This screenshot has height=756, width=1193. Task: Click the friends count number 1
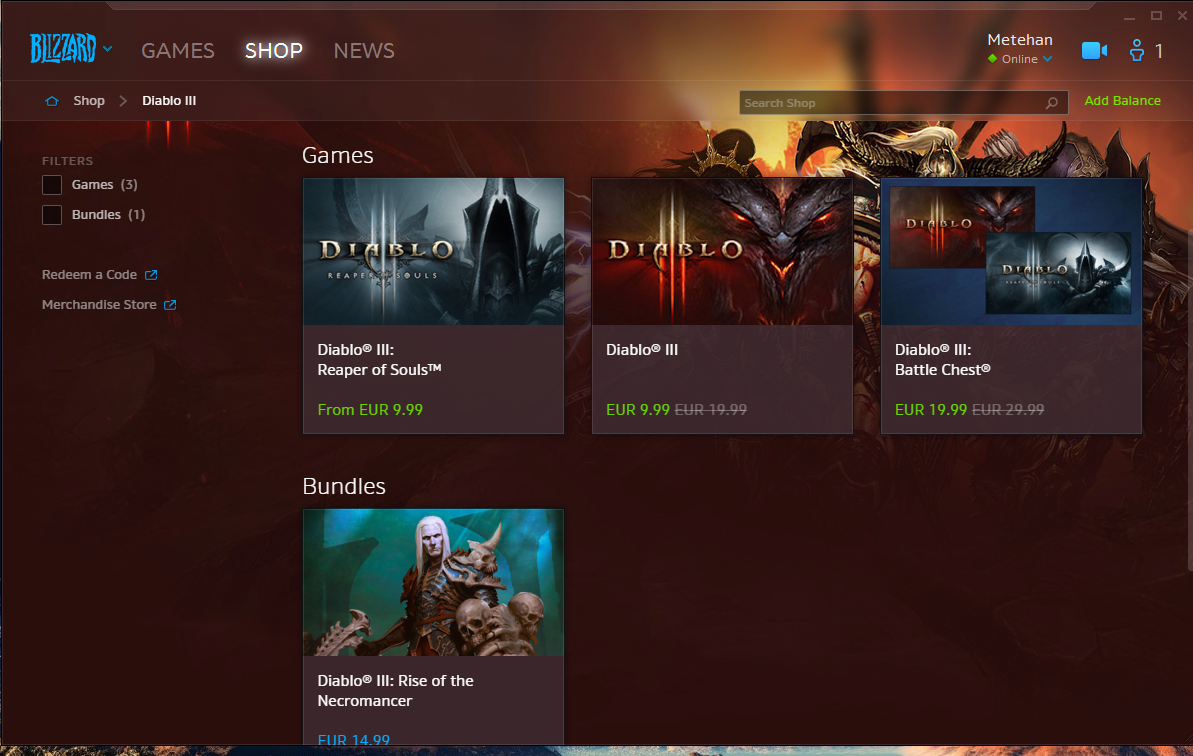[x=1159, y=51]
